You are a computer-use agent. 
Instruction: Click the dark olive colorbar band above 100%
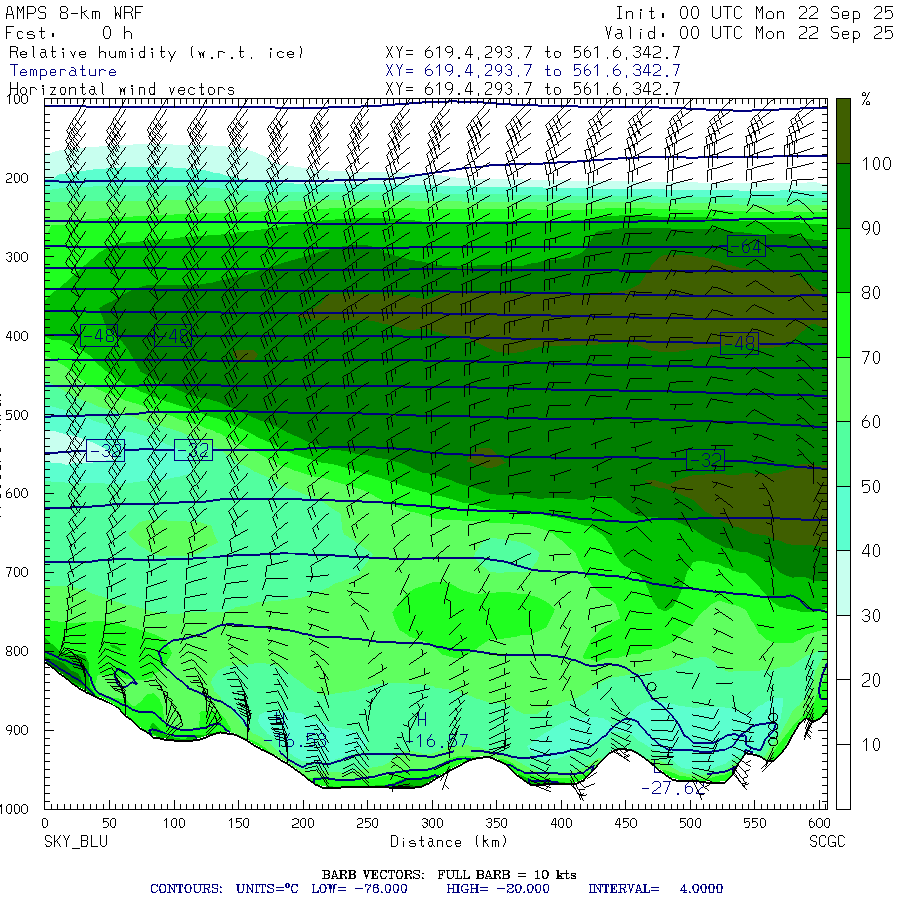tap(843, 131)
